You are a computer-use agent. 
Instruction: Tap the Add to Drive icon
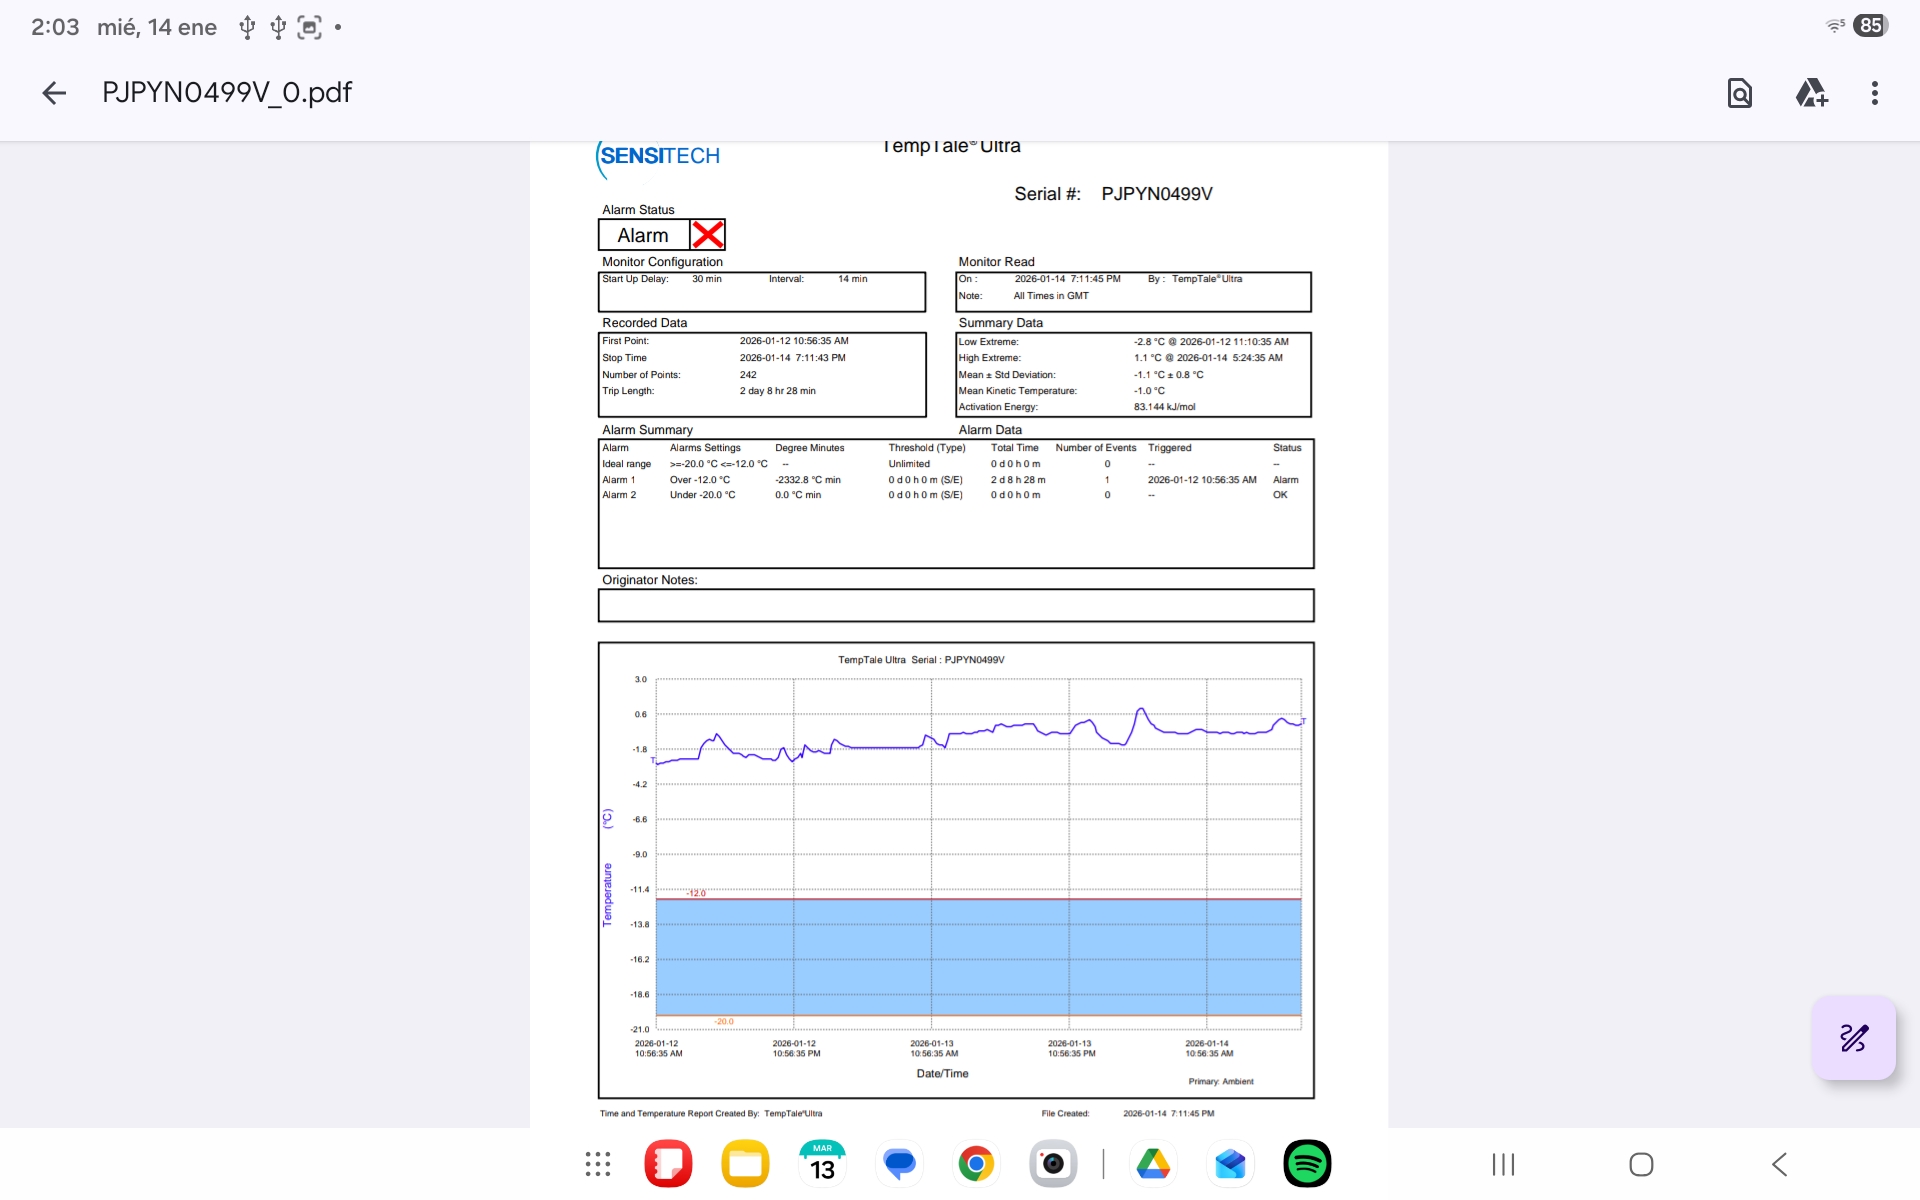tap(1811, 93)
